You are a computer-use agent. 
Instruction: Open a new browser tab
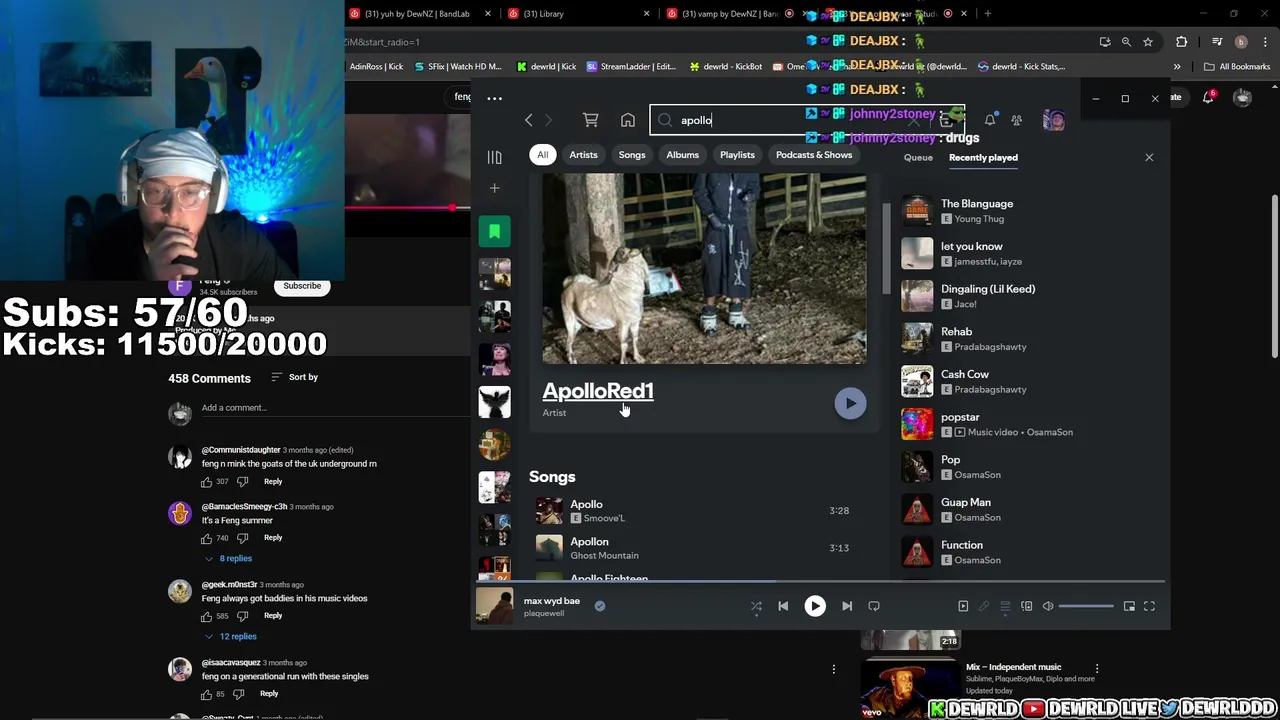click(988, 13)
